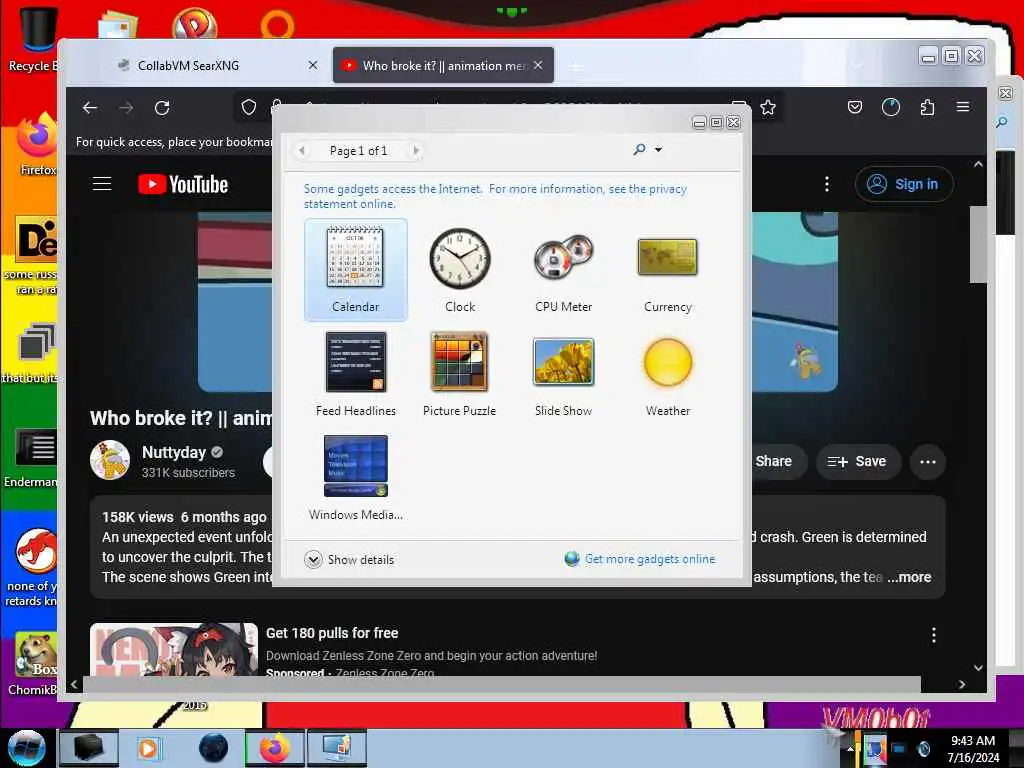The height and width of the screenshot is (768, 1024).
Task: Bookmark this page with star icon
Action: pos(768,107)
